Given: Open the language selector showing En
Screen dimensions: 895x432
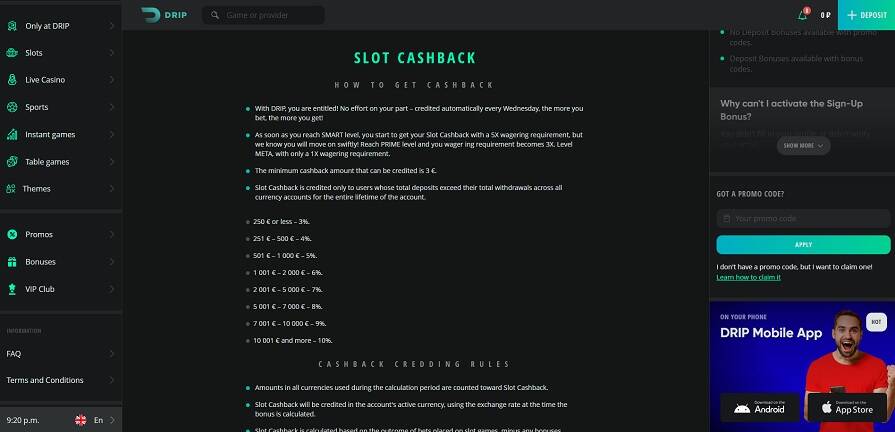Looking at the screenshot, I should point(94,420).
